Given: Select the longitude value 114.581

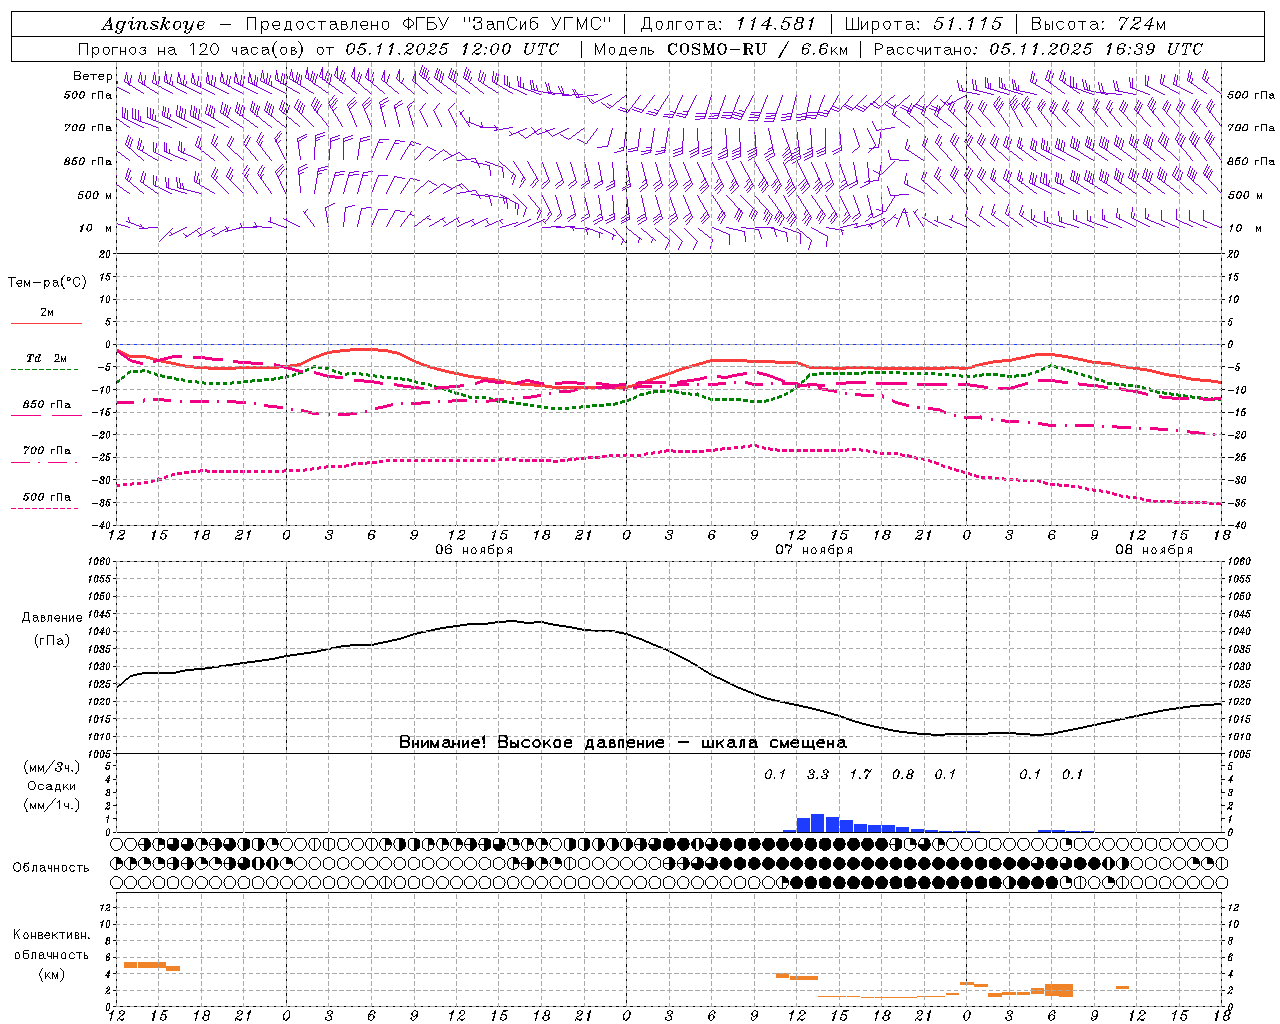Looking at the screenshot, I should coord(776,24).
